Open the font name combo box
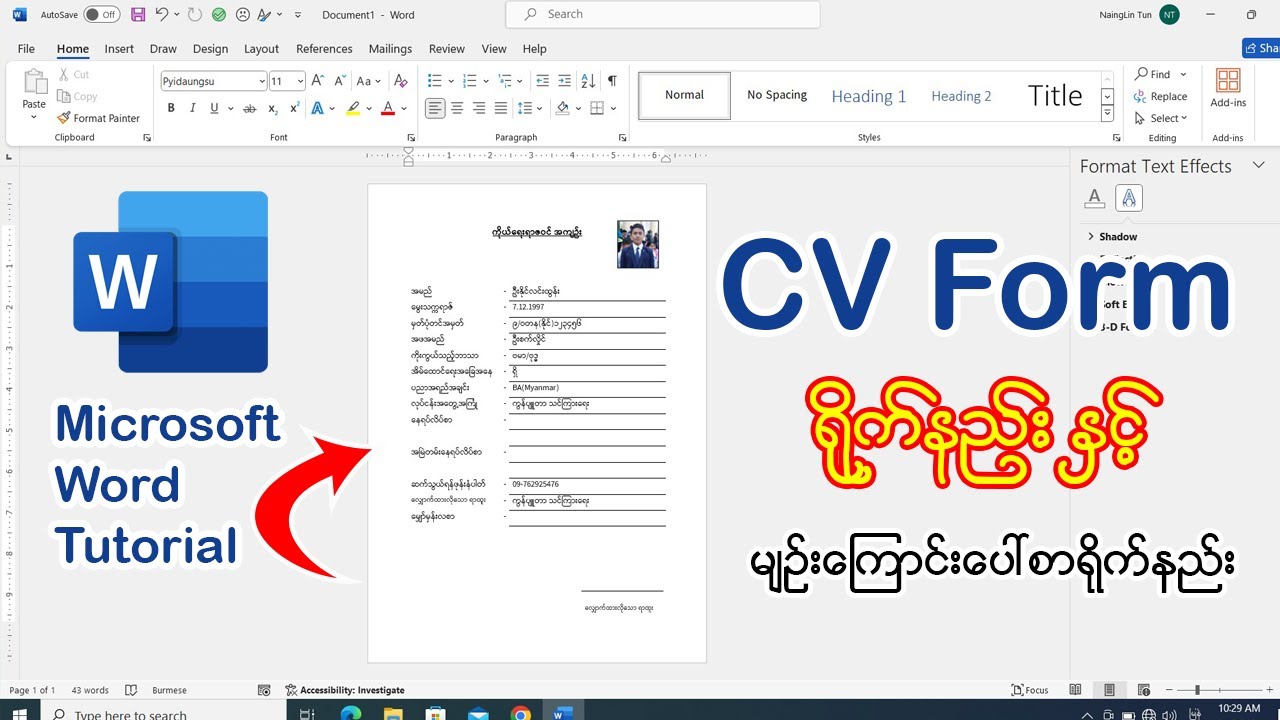This screenshot has height=720, width=1280. [214, 81]
